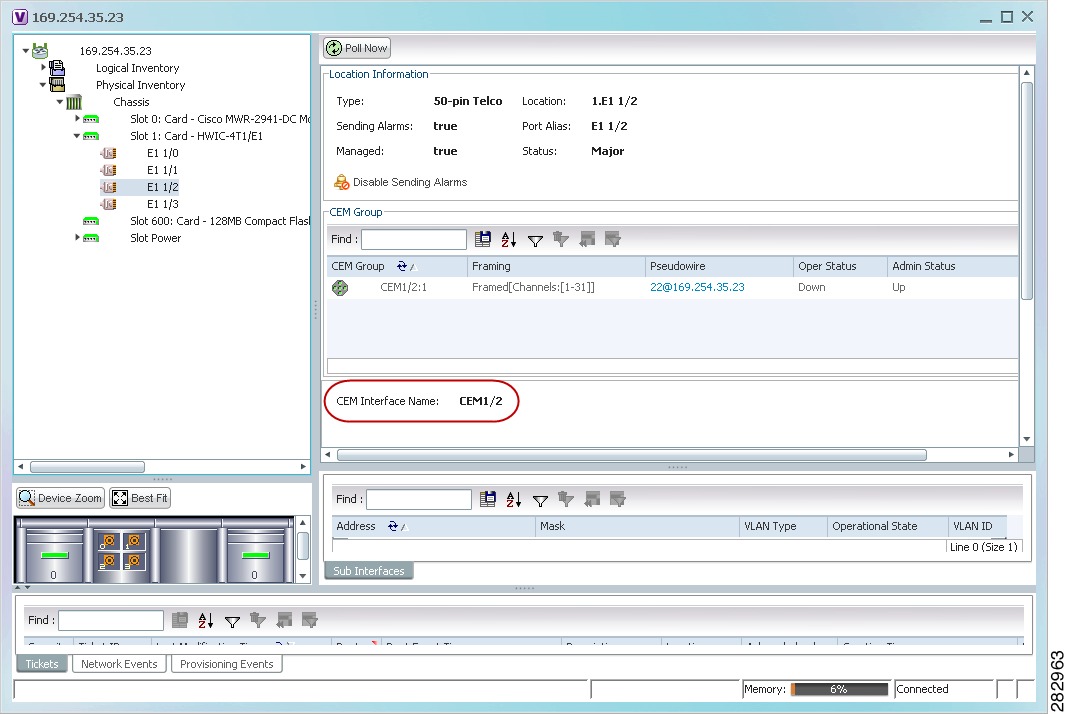Sort by the Mask column header
1069x714 pixels.
tap(637, 526)
